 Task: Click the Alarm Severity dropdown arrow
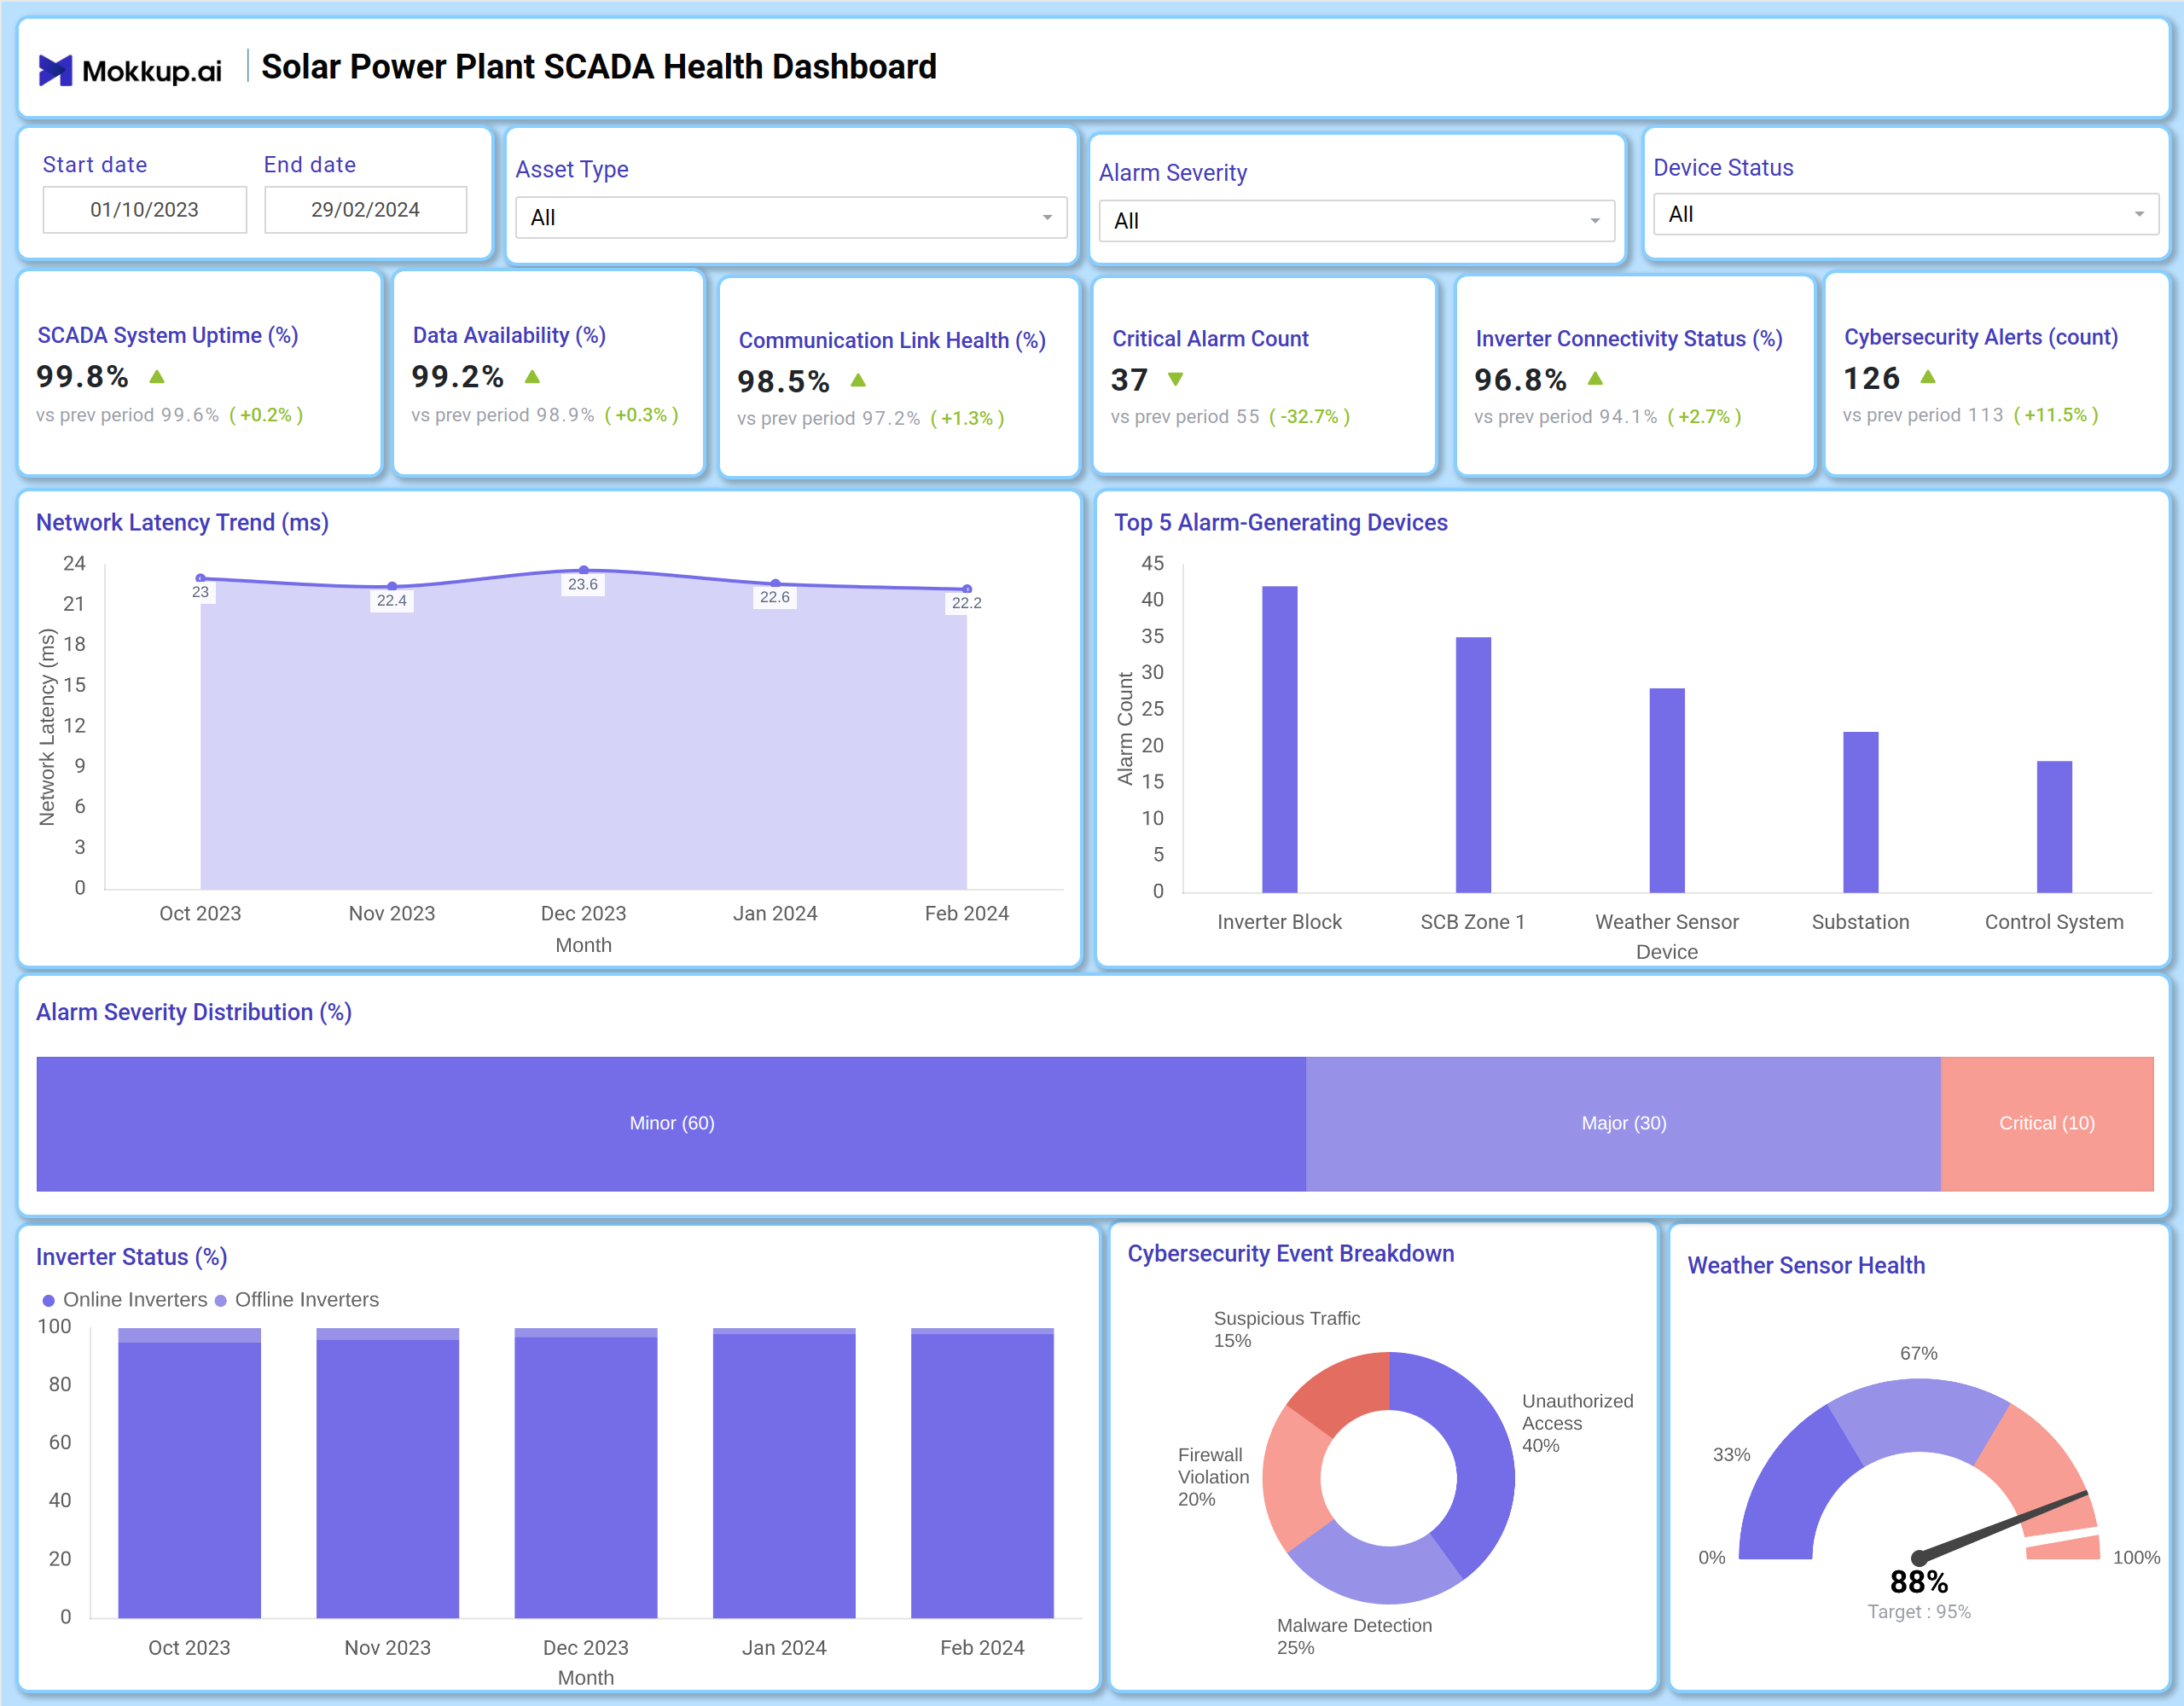tap(1595, 221)
